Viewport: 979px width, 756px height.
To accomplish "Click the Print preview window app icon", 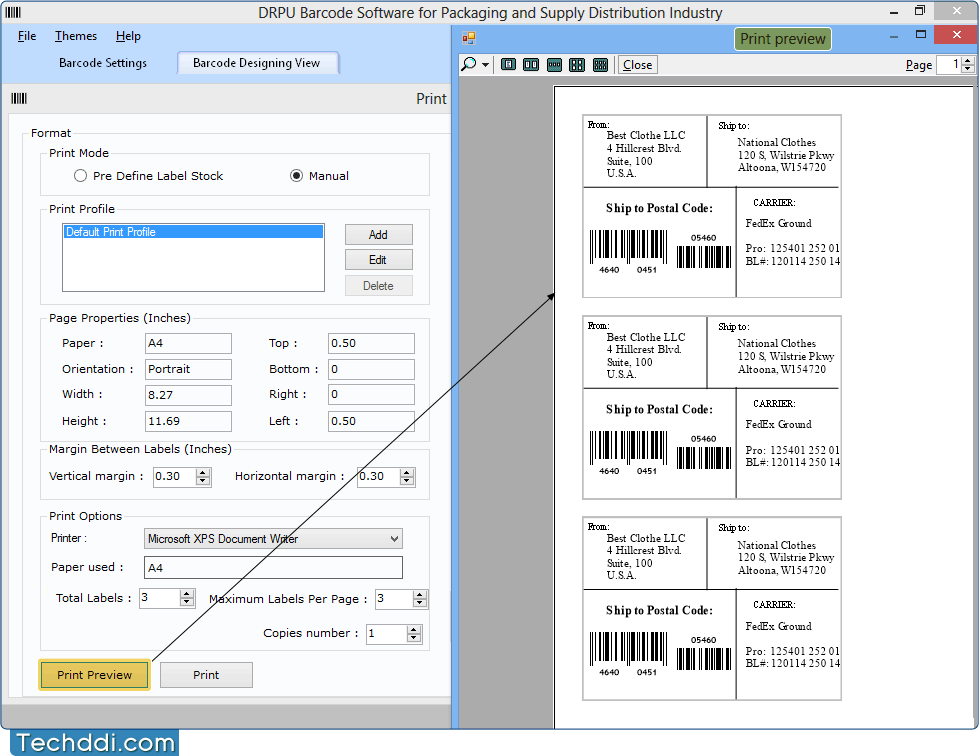I will (469, 38).
